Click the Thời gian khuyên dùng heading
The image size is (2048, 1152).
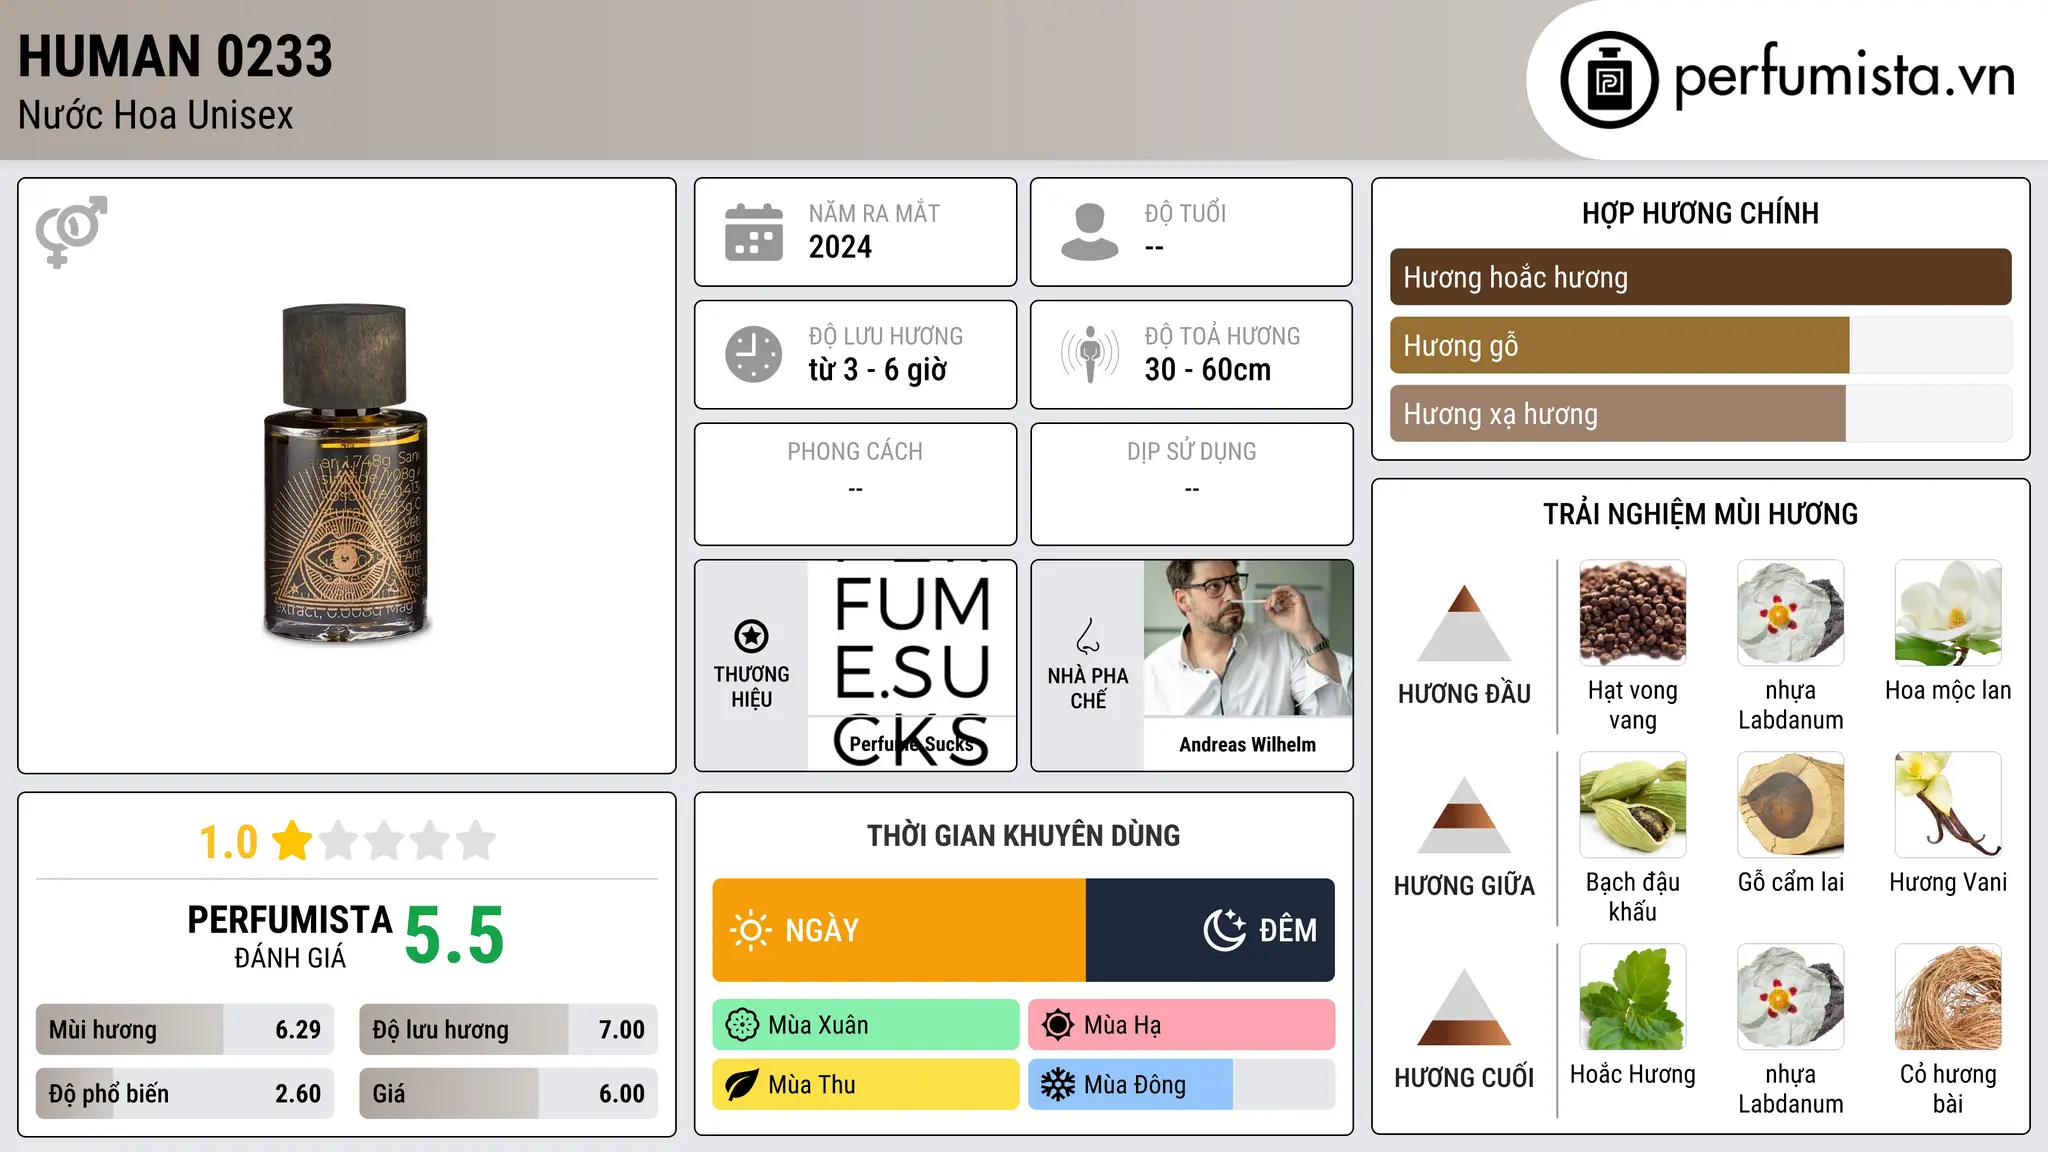coord(1023,835)
